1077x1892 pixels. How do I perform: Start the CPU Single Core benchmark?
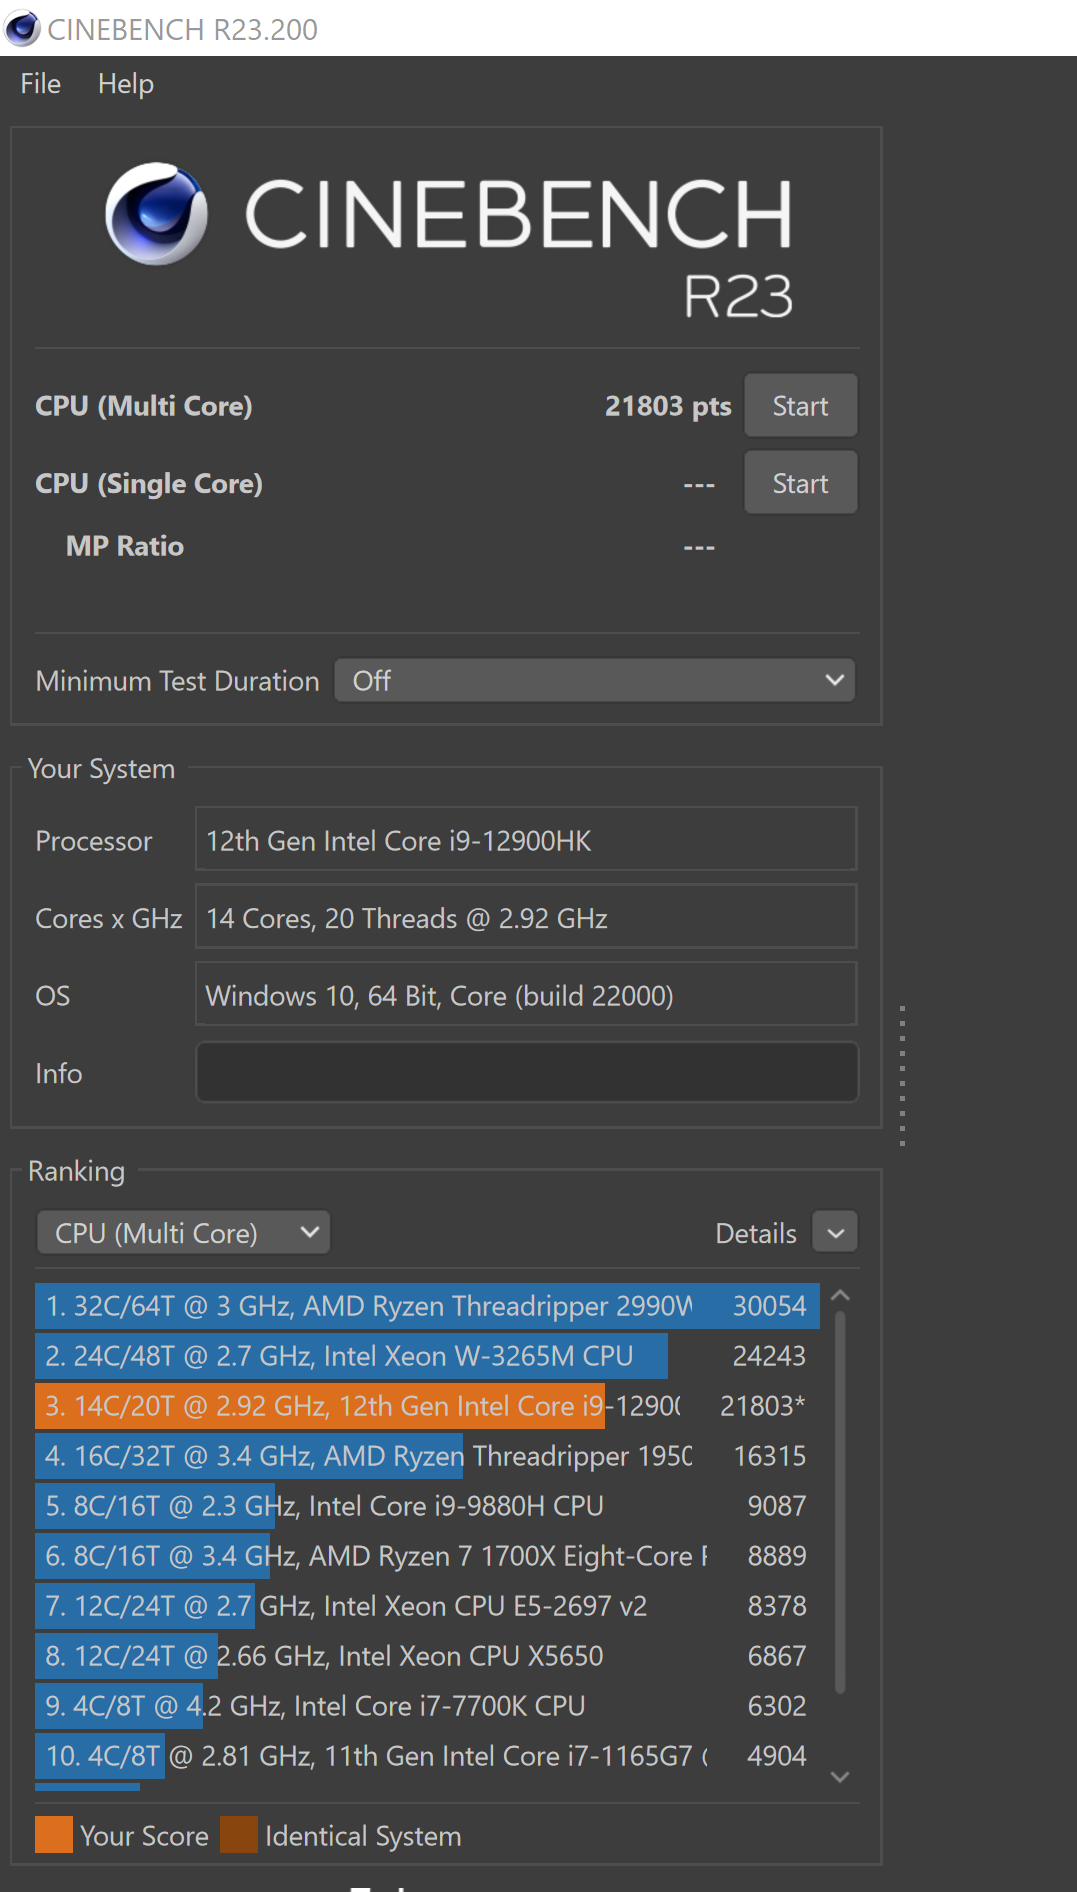click(x=800, y=483)
